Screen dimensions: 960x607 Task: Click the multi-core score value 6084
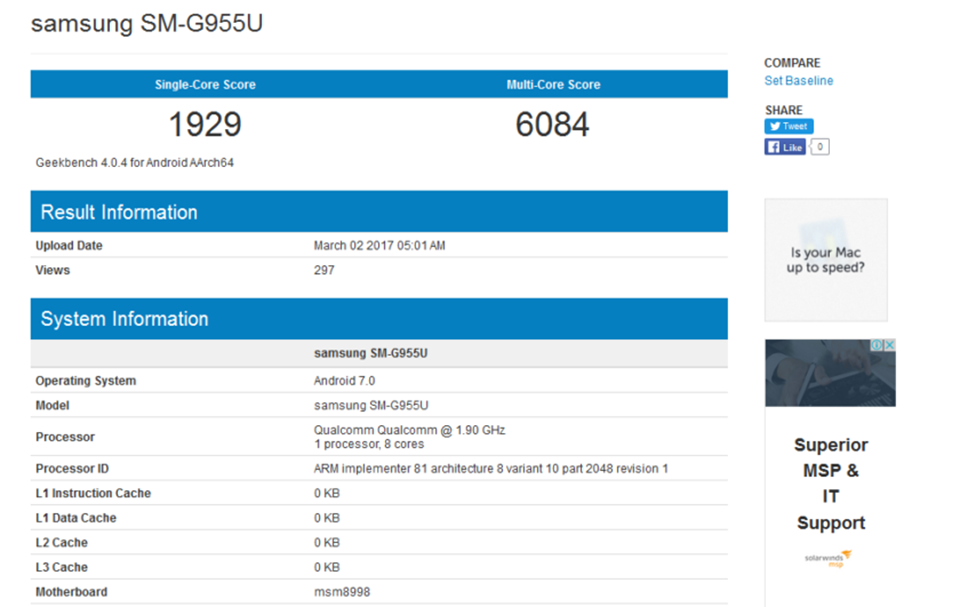552,124
